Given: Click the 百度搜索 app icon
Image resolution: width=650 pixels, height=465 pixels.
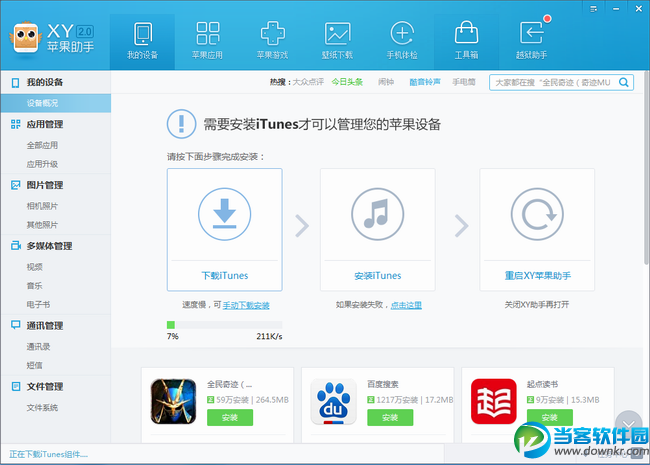Looking at the screenshot, I should point(333,401).
